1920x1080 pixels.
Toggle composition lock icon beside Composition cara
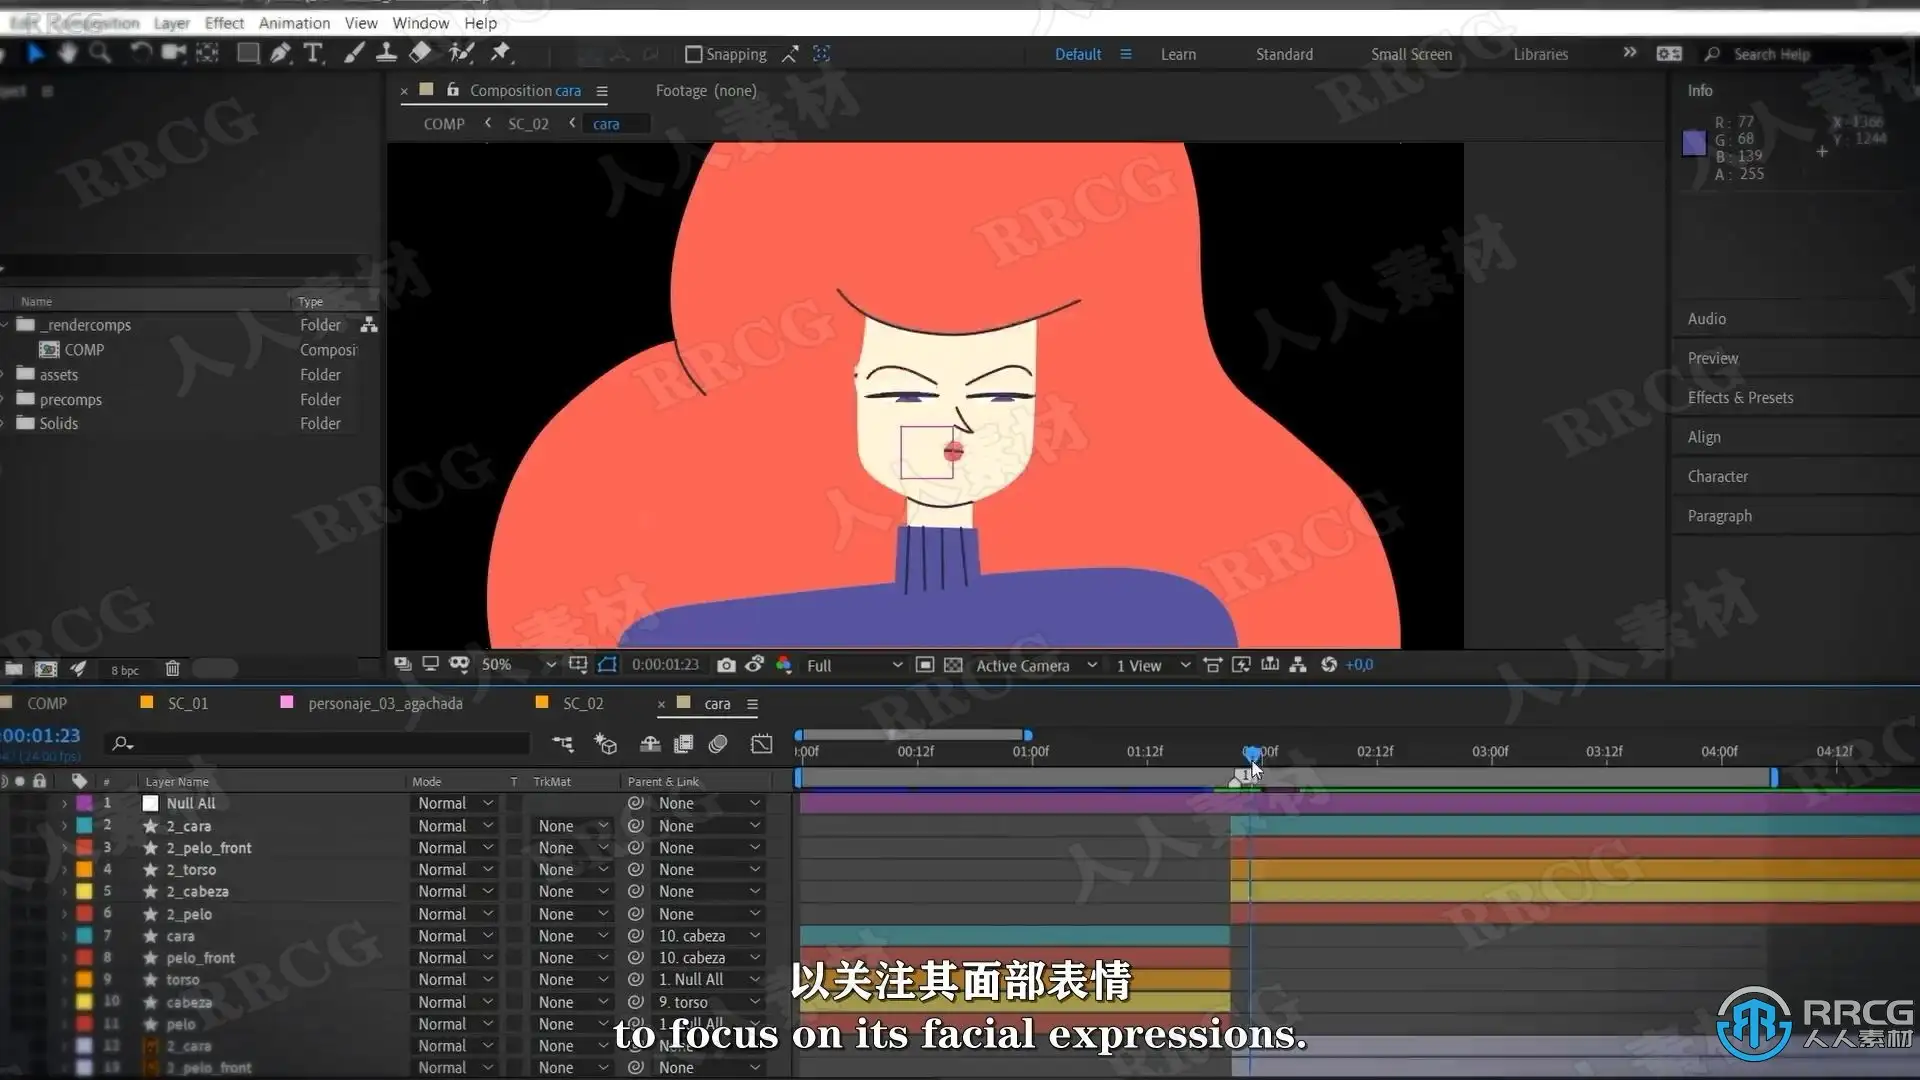[452, 90]
